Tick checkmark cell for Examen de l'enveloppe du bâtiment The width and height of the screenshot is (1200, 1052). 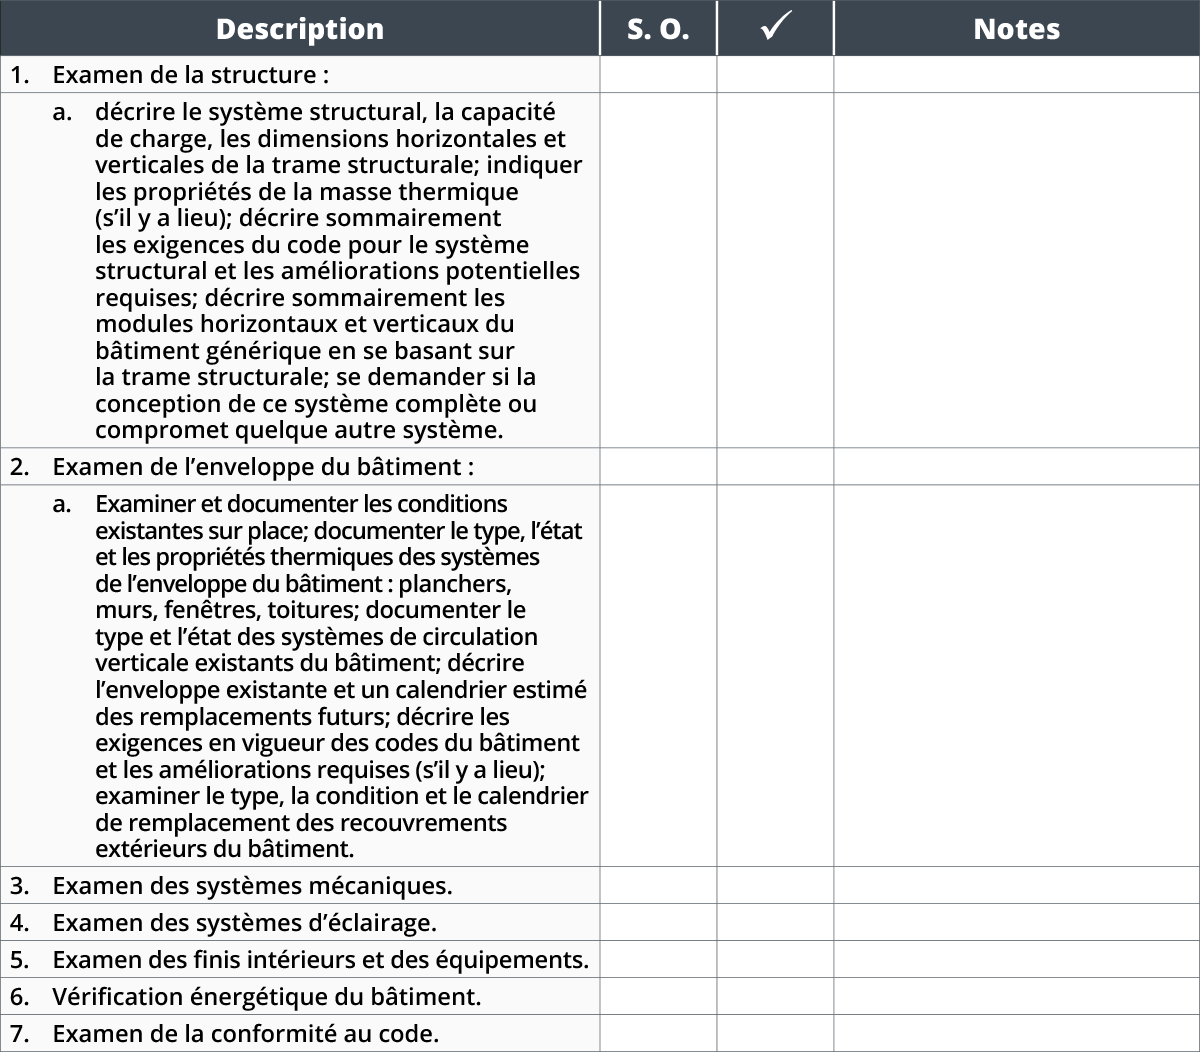775,467
